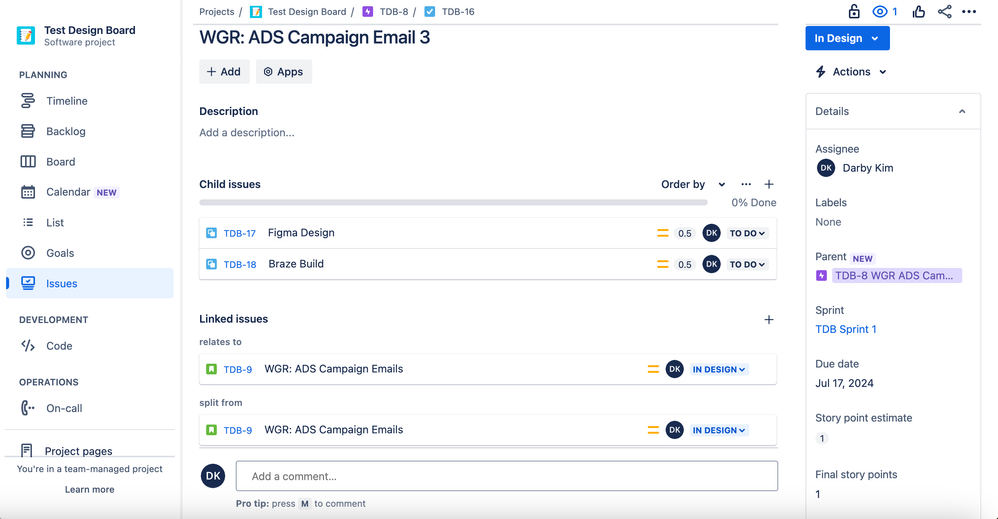Click the Learn more link
This screenshot has height=519, width=998.
90,490
